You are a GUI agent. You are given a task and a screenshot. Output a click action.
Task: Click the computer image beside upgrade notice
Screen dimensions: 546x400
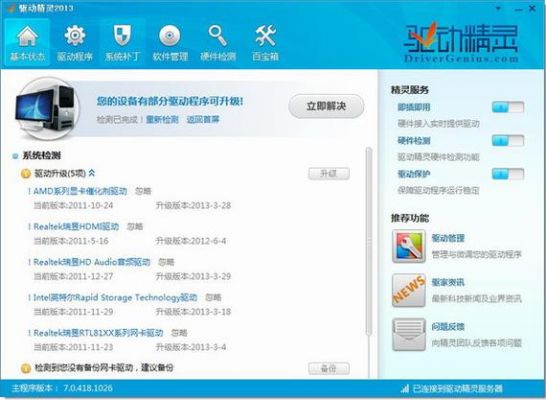47,109
